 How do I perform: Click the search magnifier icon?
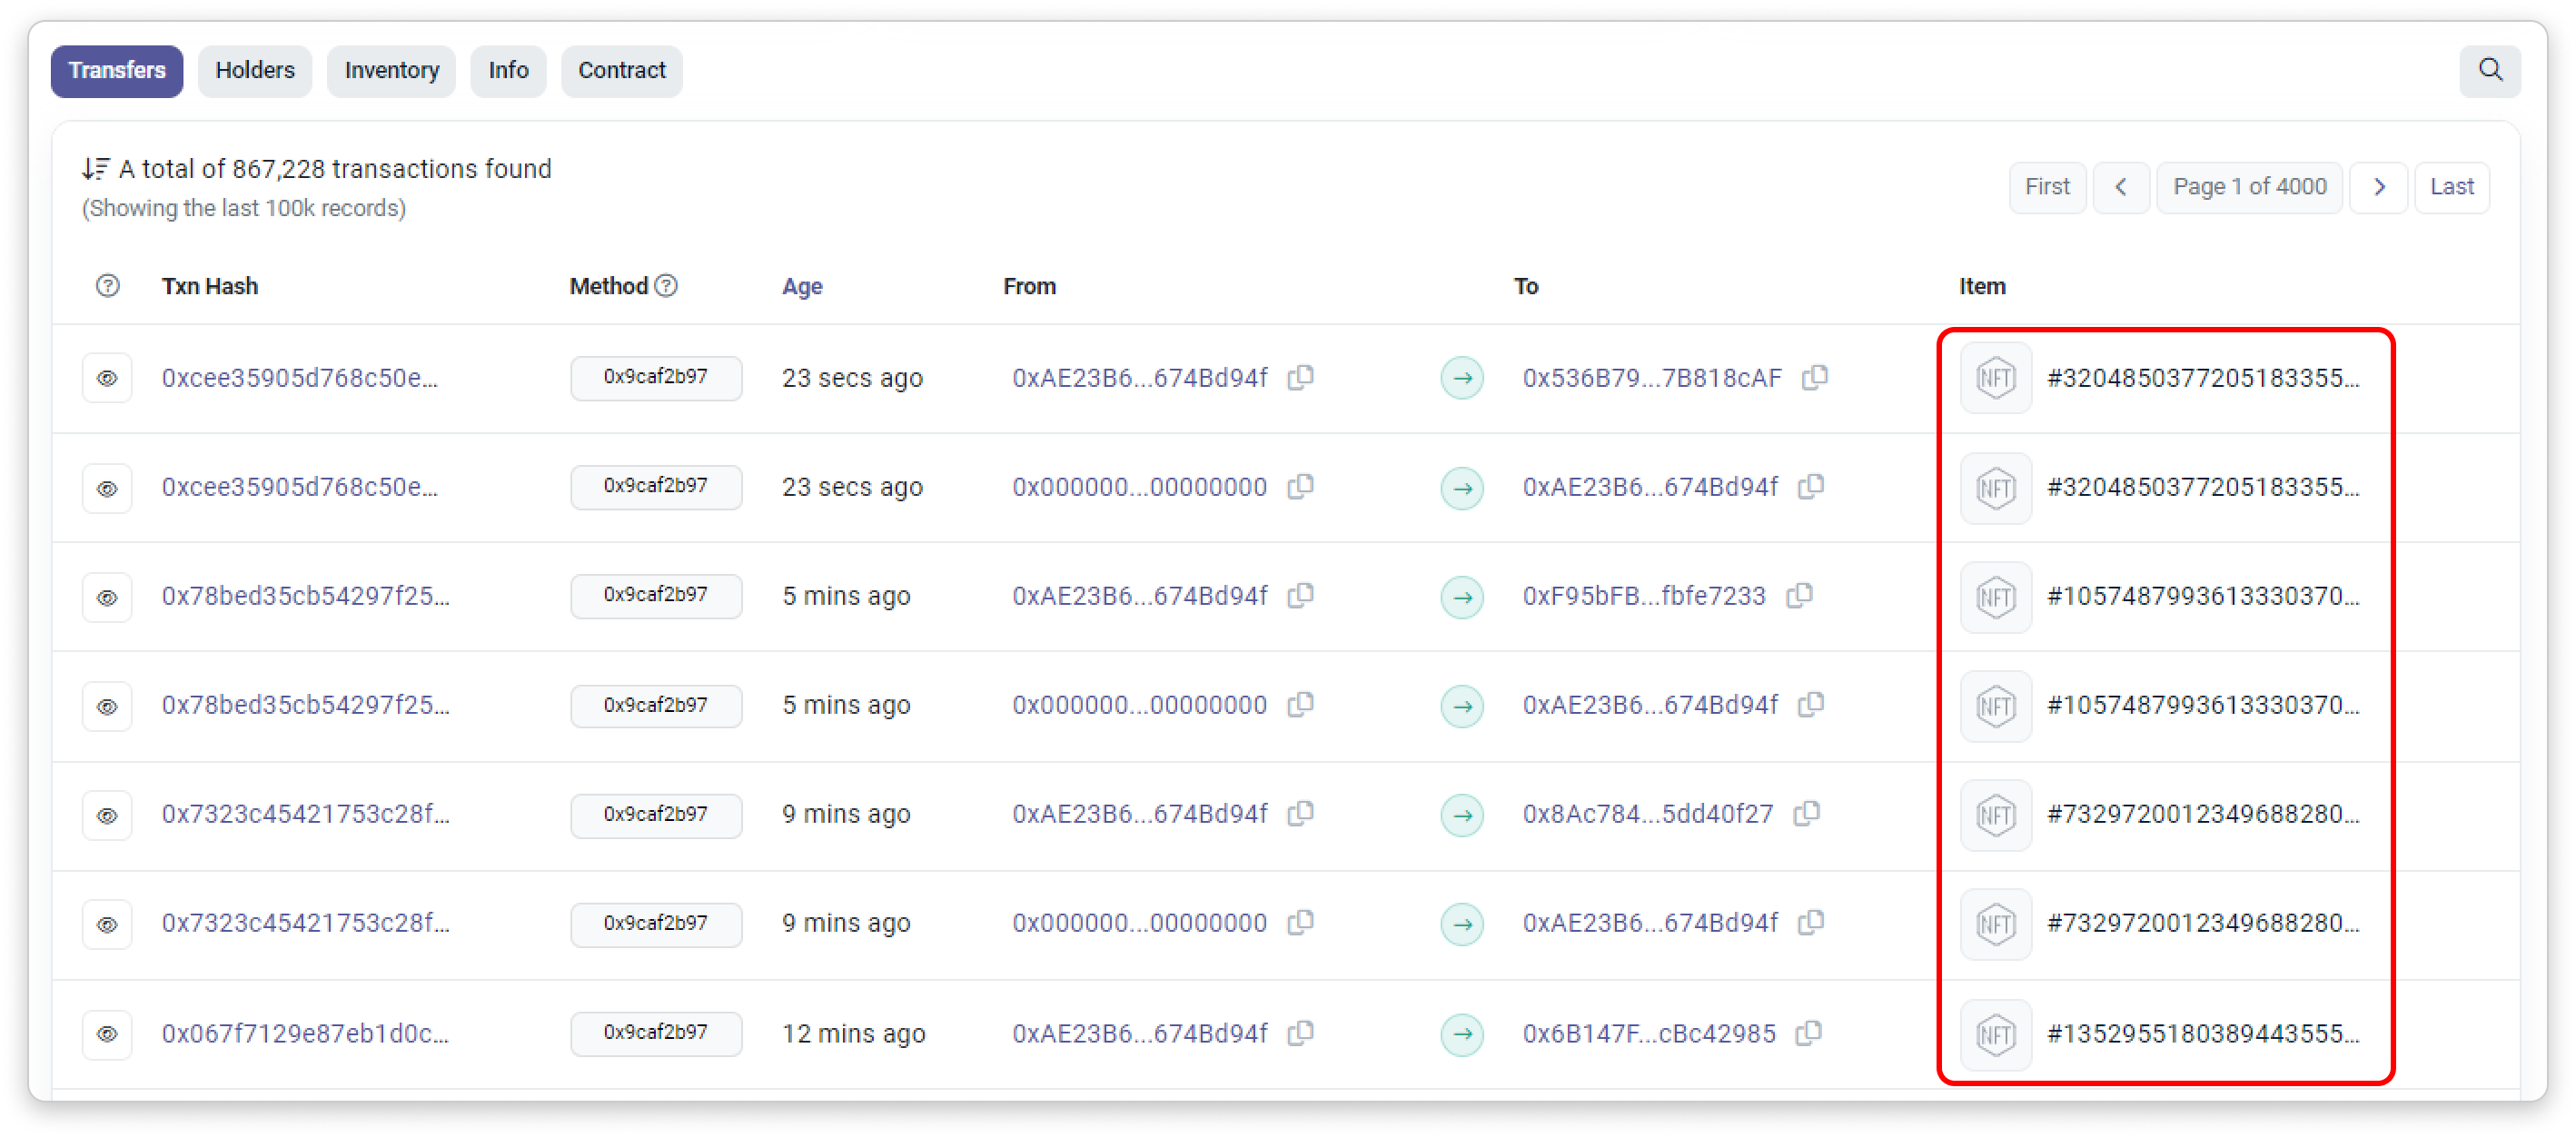pos(2490,70)
